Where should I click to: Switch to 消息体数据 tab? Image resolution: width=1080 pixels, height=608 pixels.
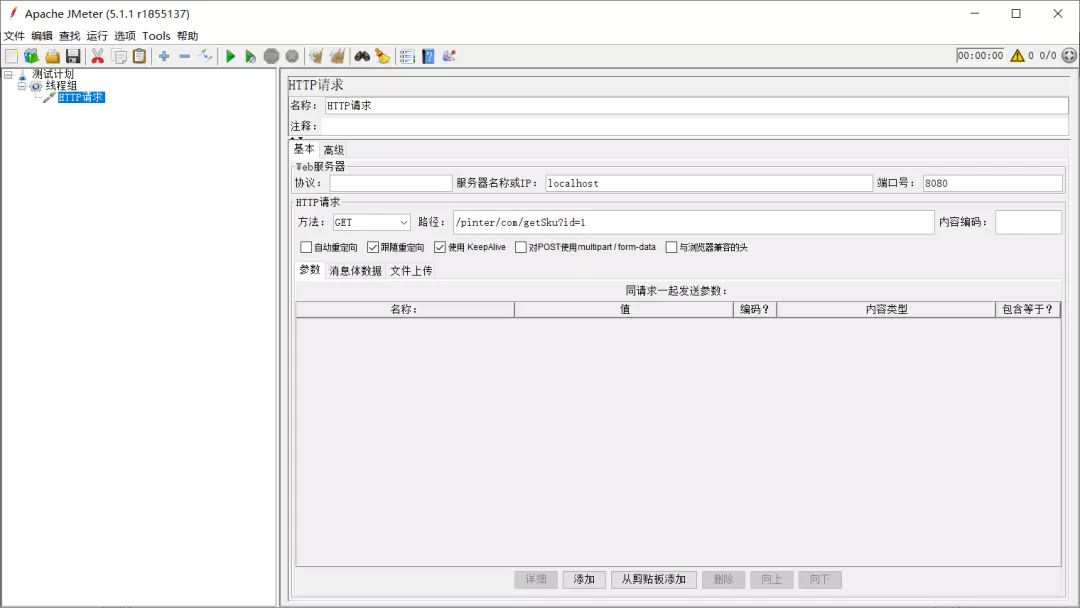click(x=355, y=271)
